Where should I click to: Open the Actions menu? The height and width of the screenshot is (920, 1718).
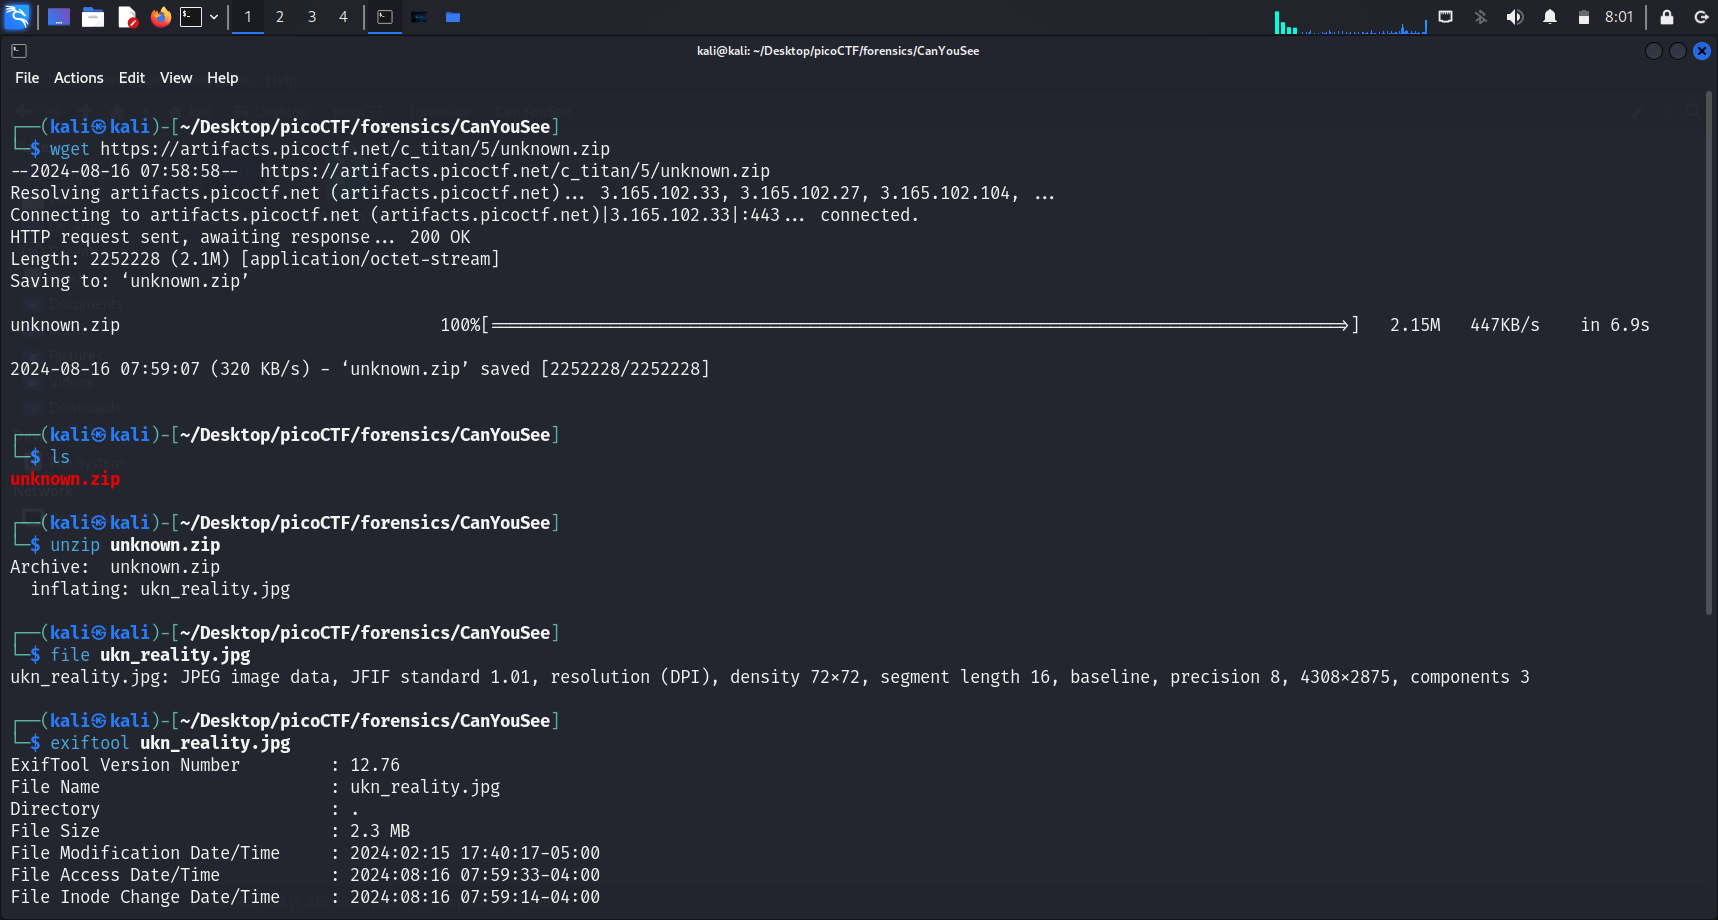coord(78,78)
